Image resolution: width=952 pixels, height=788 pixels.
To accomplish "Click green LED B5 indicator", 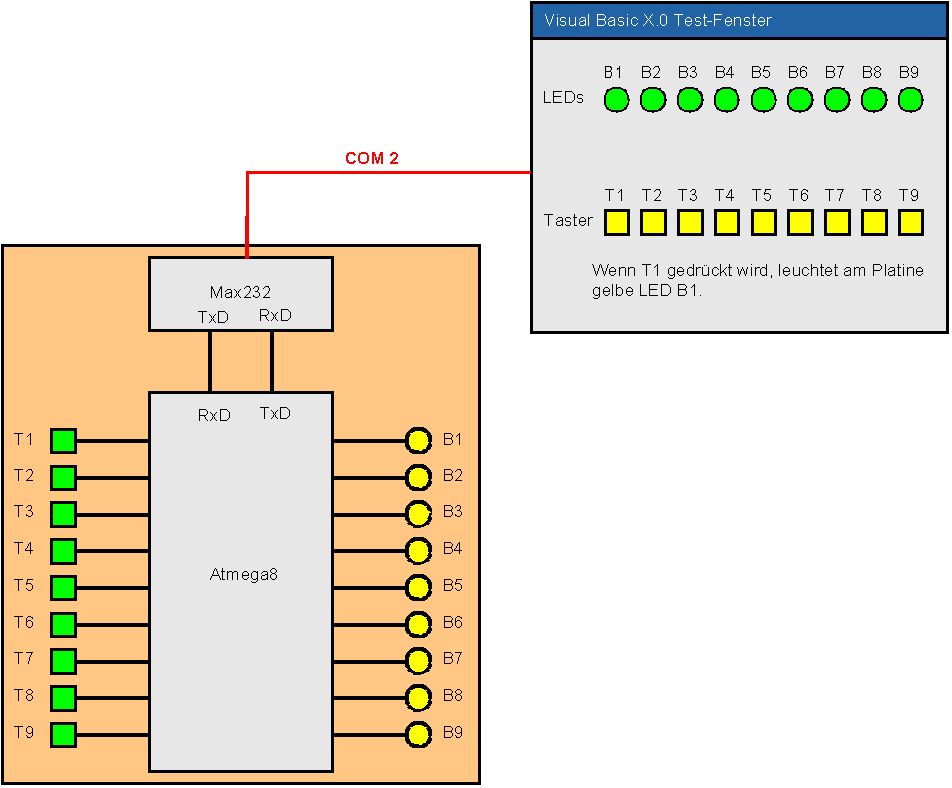I will coord(763,100).
